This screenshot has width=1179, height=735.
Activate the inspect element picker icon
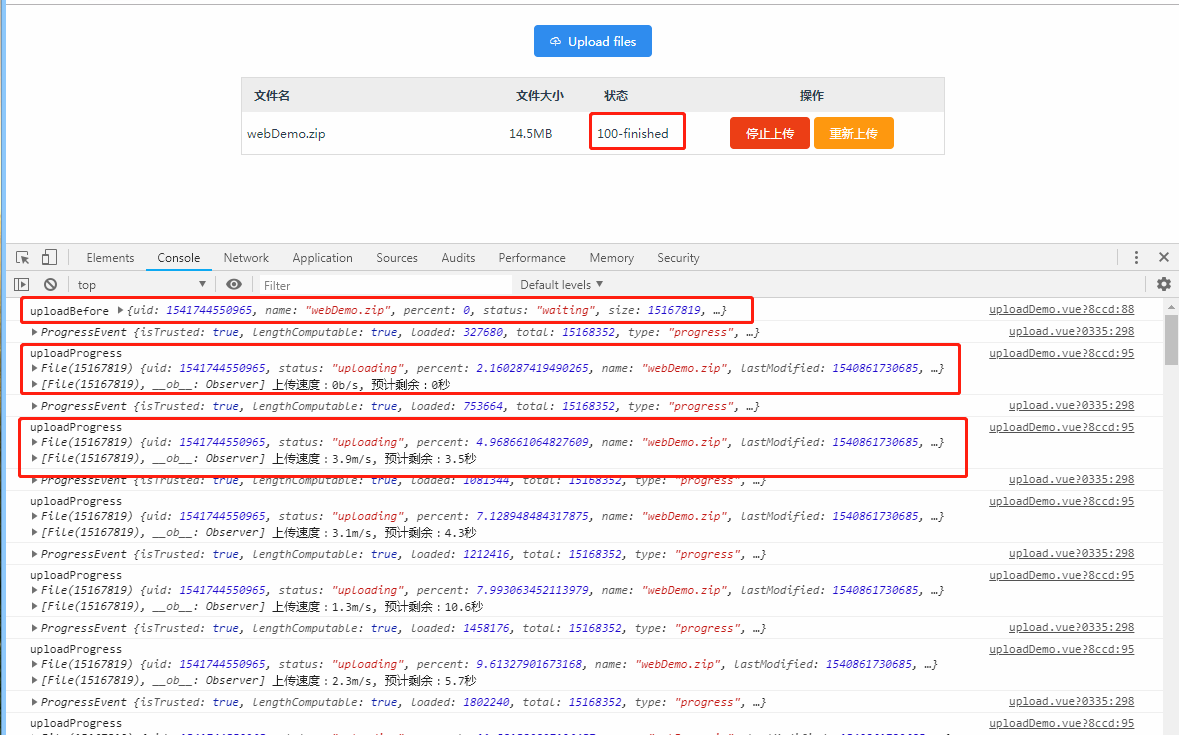(x=23, y=258)
